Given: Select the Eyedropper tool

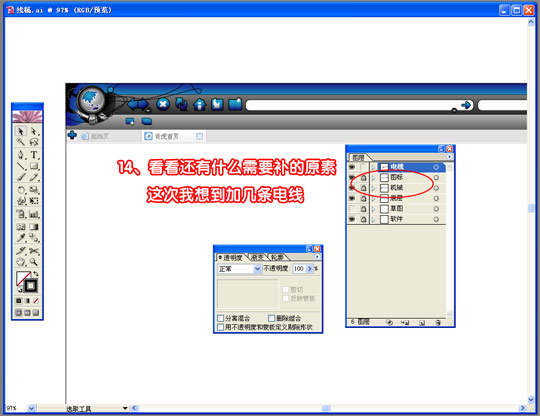Looking at the screenshot, I should [x=21, y=238].
